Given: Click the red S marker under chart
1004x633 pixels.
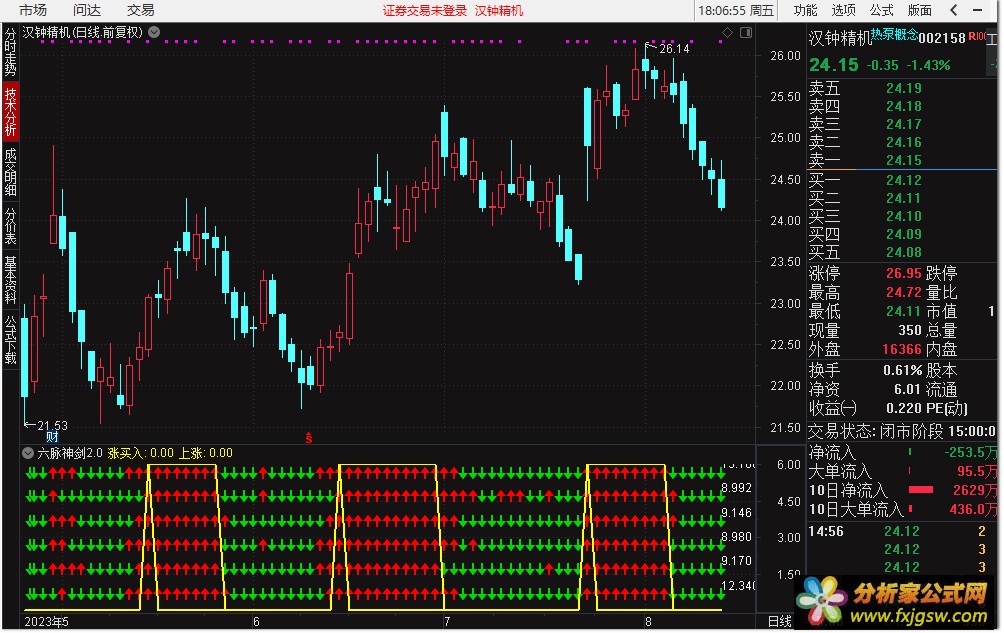Looking at the screenshot, I should pyautogui.click(x=309, y=438).
